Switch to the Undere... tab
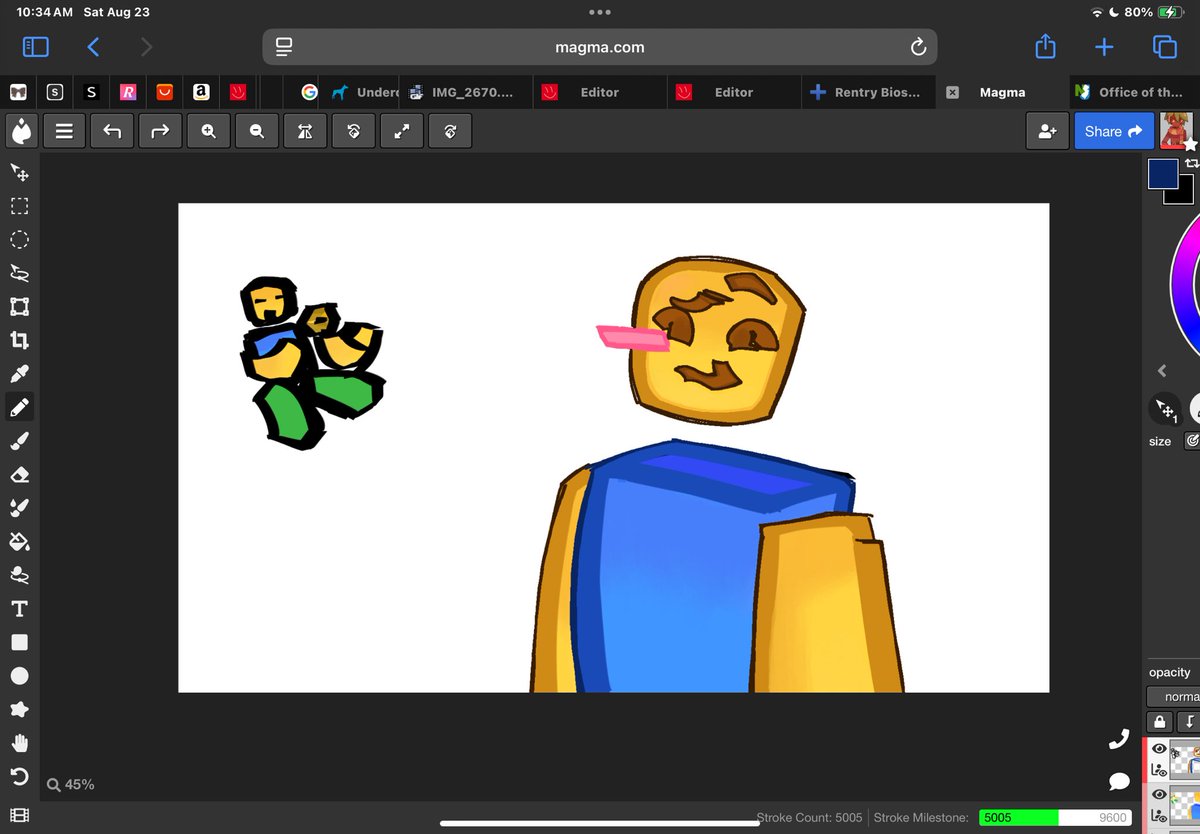The width and height of the screenshot is (1200, 834). tap(365, 92)
